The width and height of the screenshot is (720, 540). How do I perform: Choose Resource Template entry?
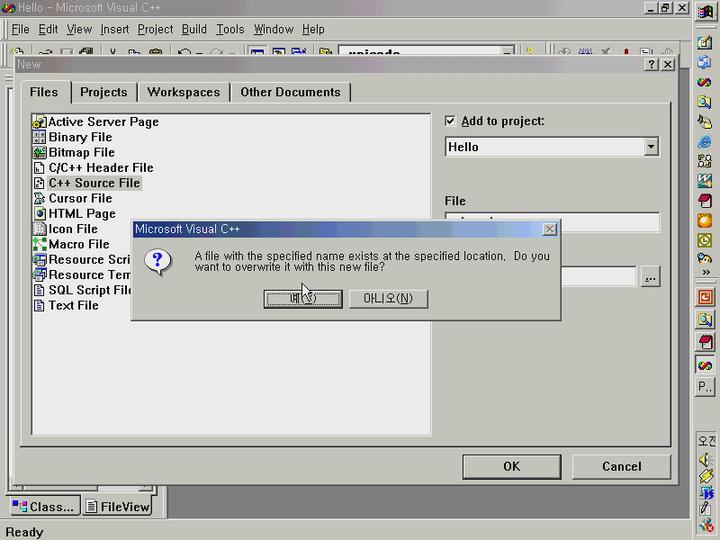82,275
